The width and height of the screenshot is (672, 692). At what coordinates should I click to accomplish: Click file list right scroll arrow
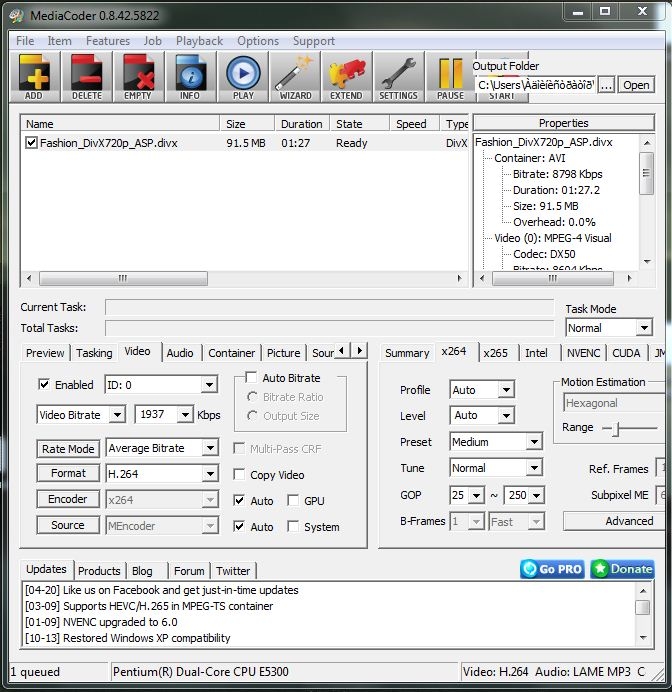(x=459, y=278)
